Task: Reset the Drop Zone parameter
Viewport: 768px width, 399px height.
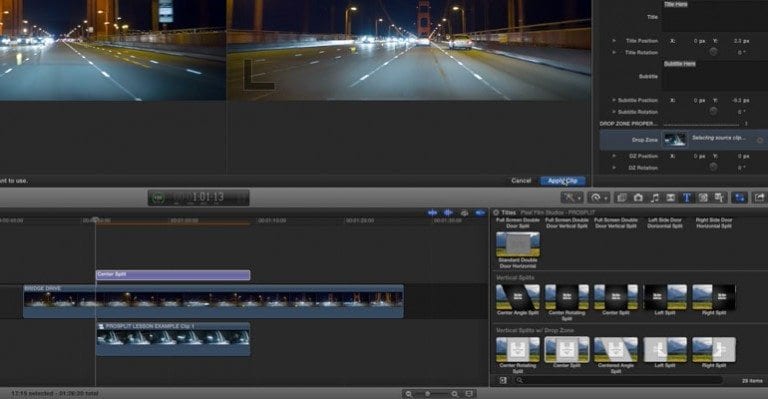Action: 760,140
